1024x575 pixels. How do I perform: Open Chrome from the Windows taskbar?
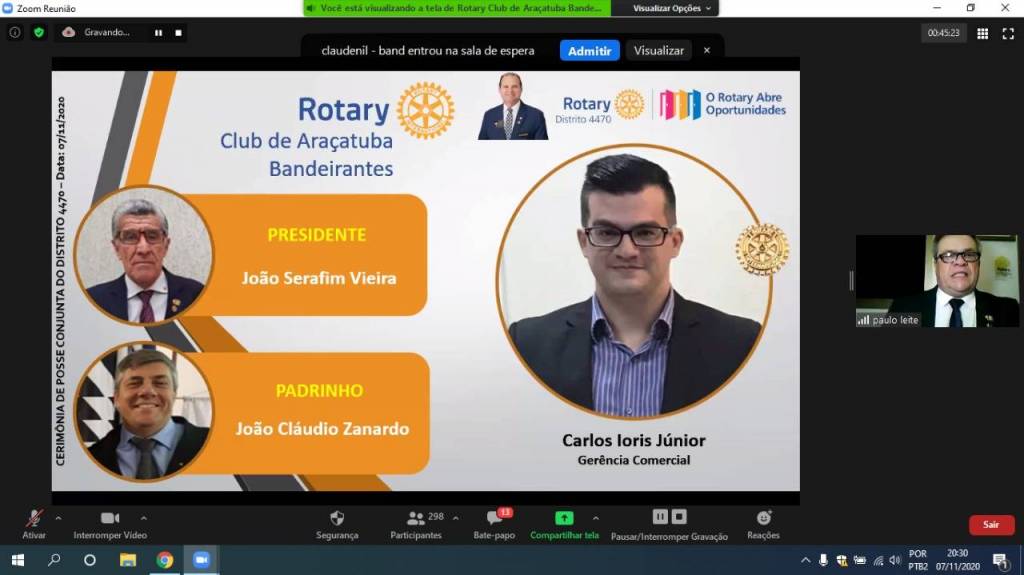(164, 560)
